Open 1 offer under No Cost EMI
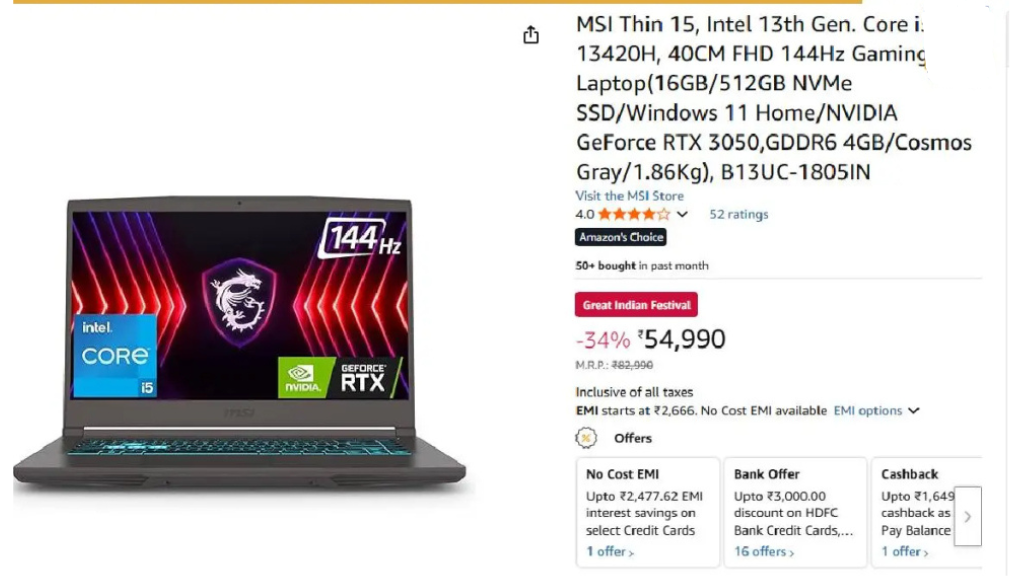This screenshot has height=576, width=1024. click(609, 552)
